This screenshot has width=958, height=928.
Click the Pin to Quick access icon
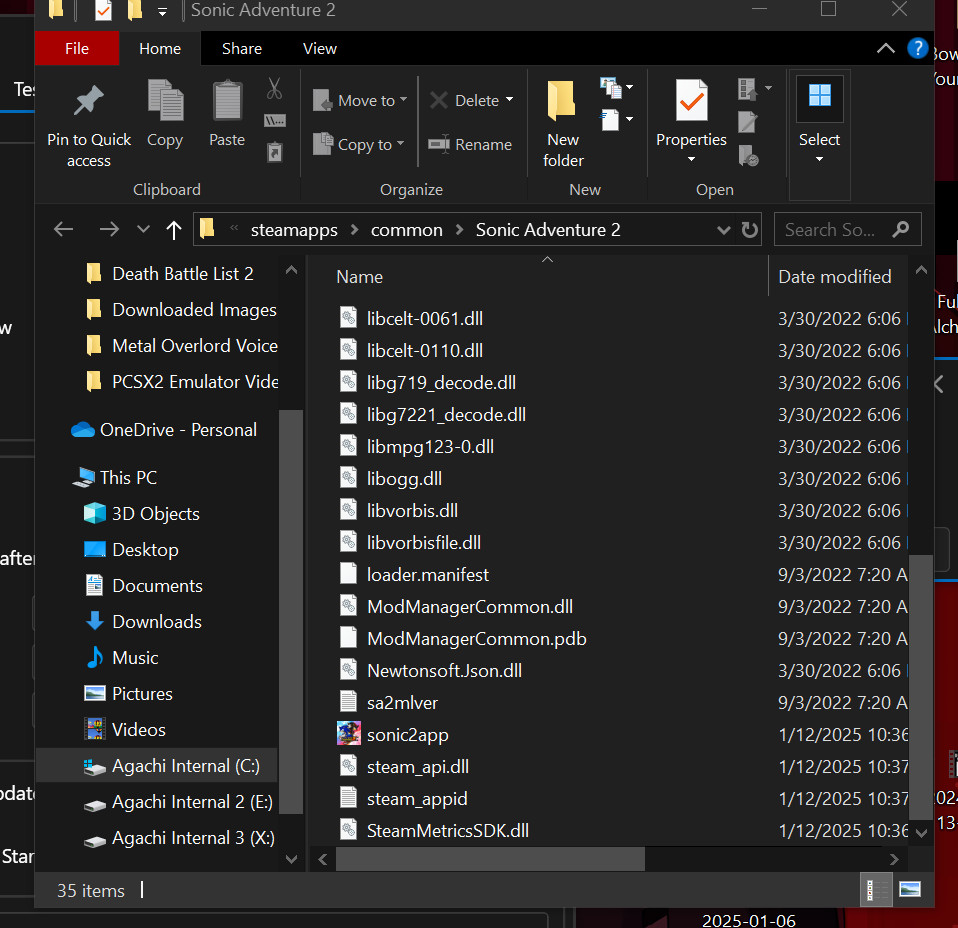click(x=89, y=102)
